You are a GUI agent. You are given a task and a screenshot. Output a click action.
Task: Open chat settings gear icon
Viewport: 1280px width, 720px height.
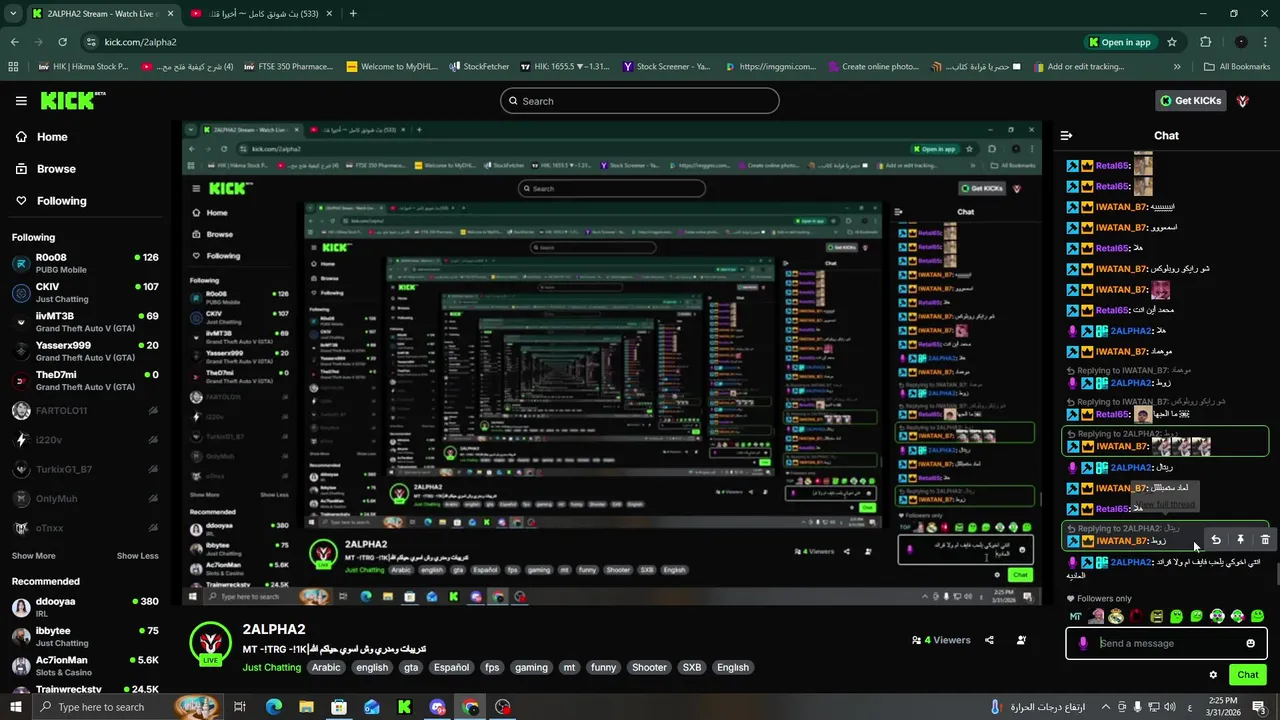coord(1213,675)
